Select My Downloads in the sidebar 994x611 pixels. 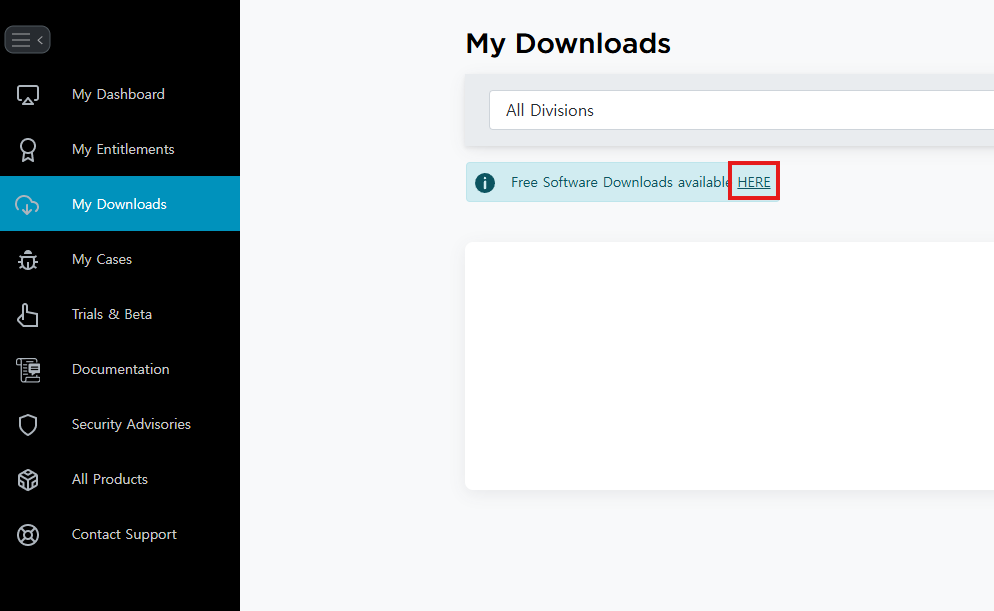(120, 204)
